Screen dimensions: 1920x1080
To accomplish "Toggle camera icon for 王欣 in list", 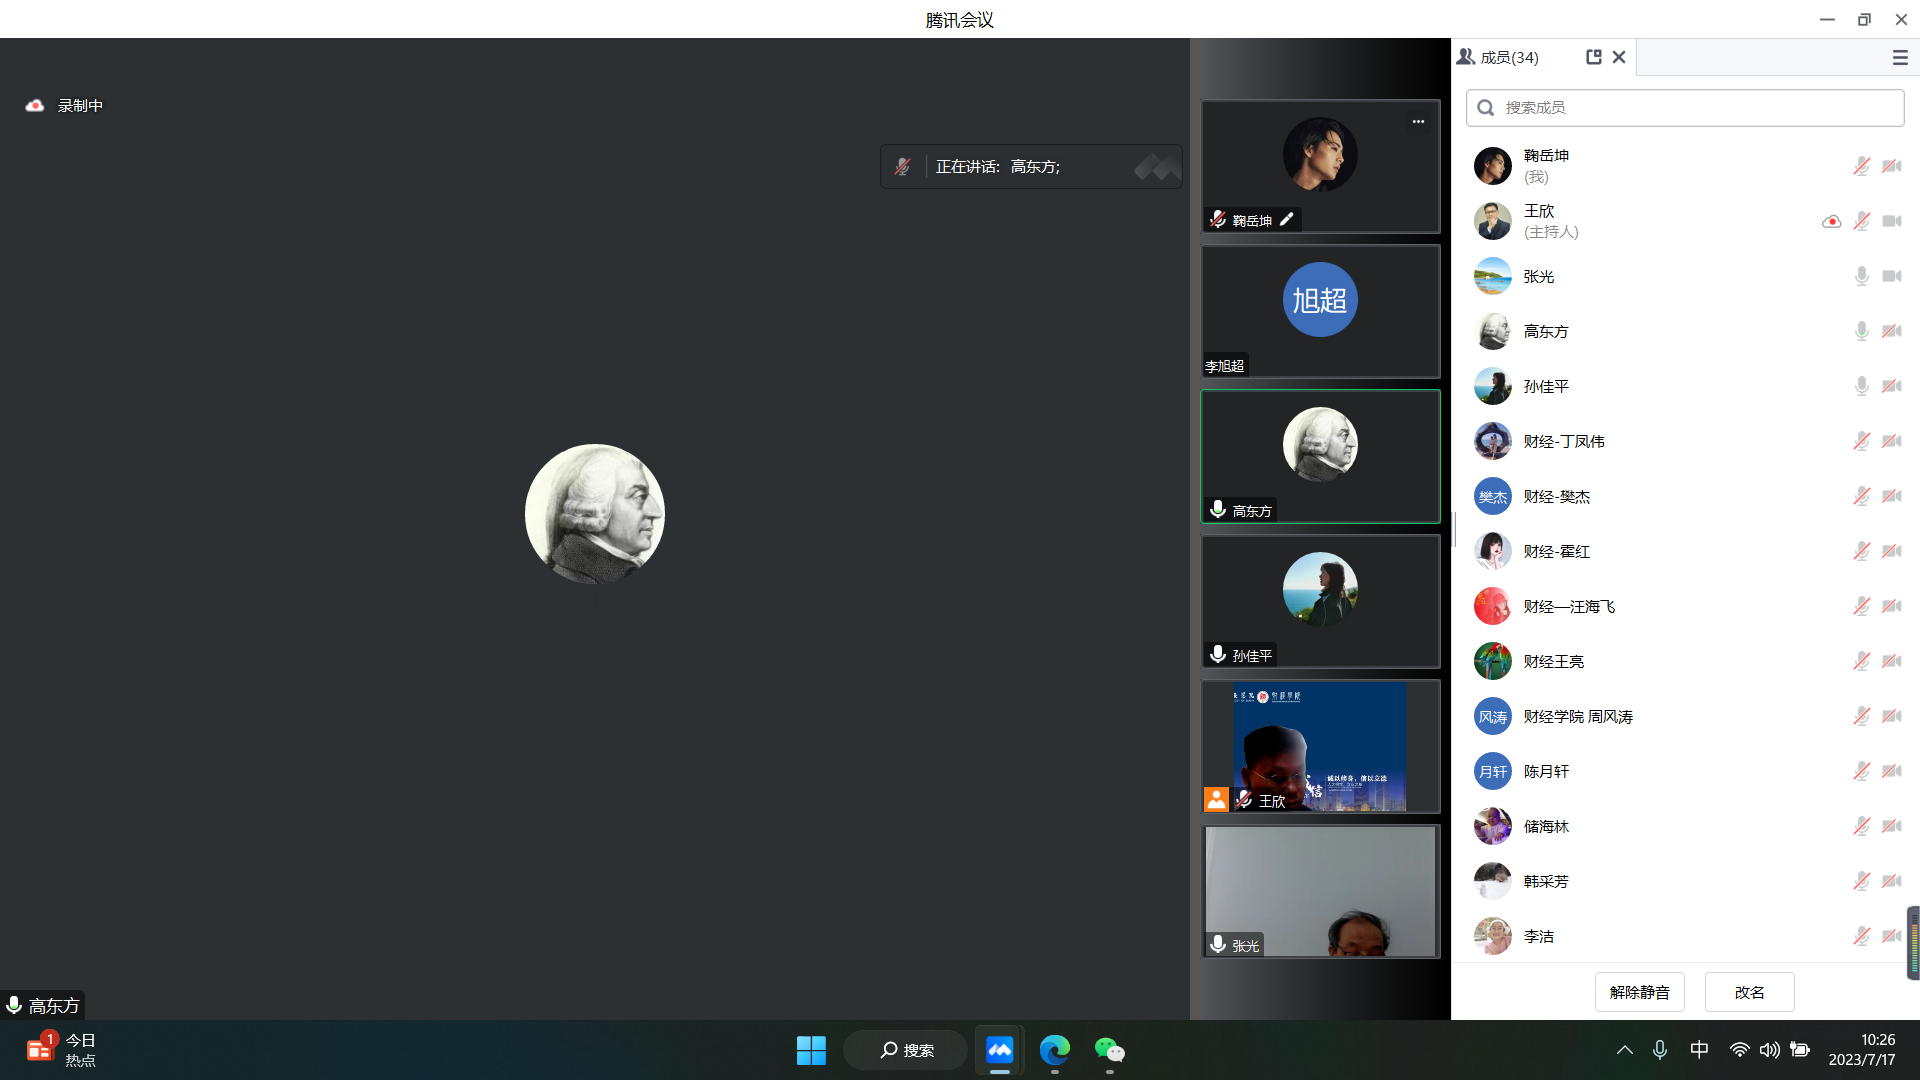I will [1892, 221].
